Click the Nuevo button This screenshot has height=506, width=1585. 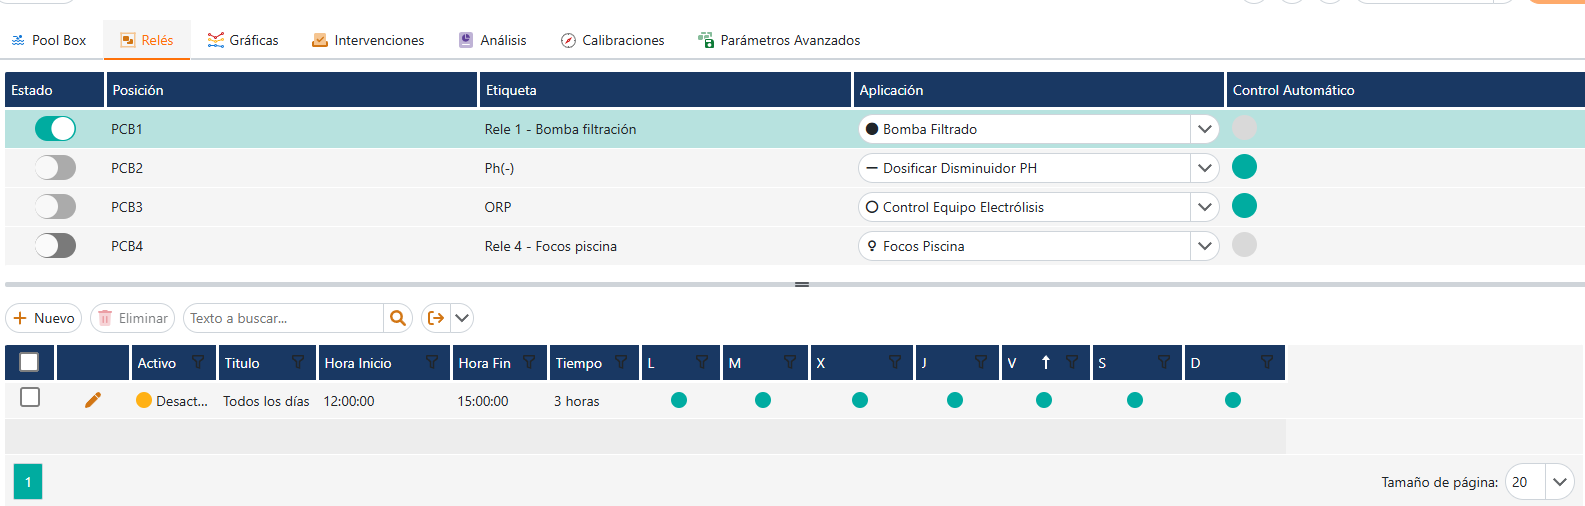point(44,318)
